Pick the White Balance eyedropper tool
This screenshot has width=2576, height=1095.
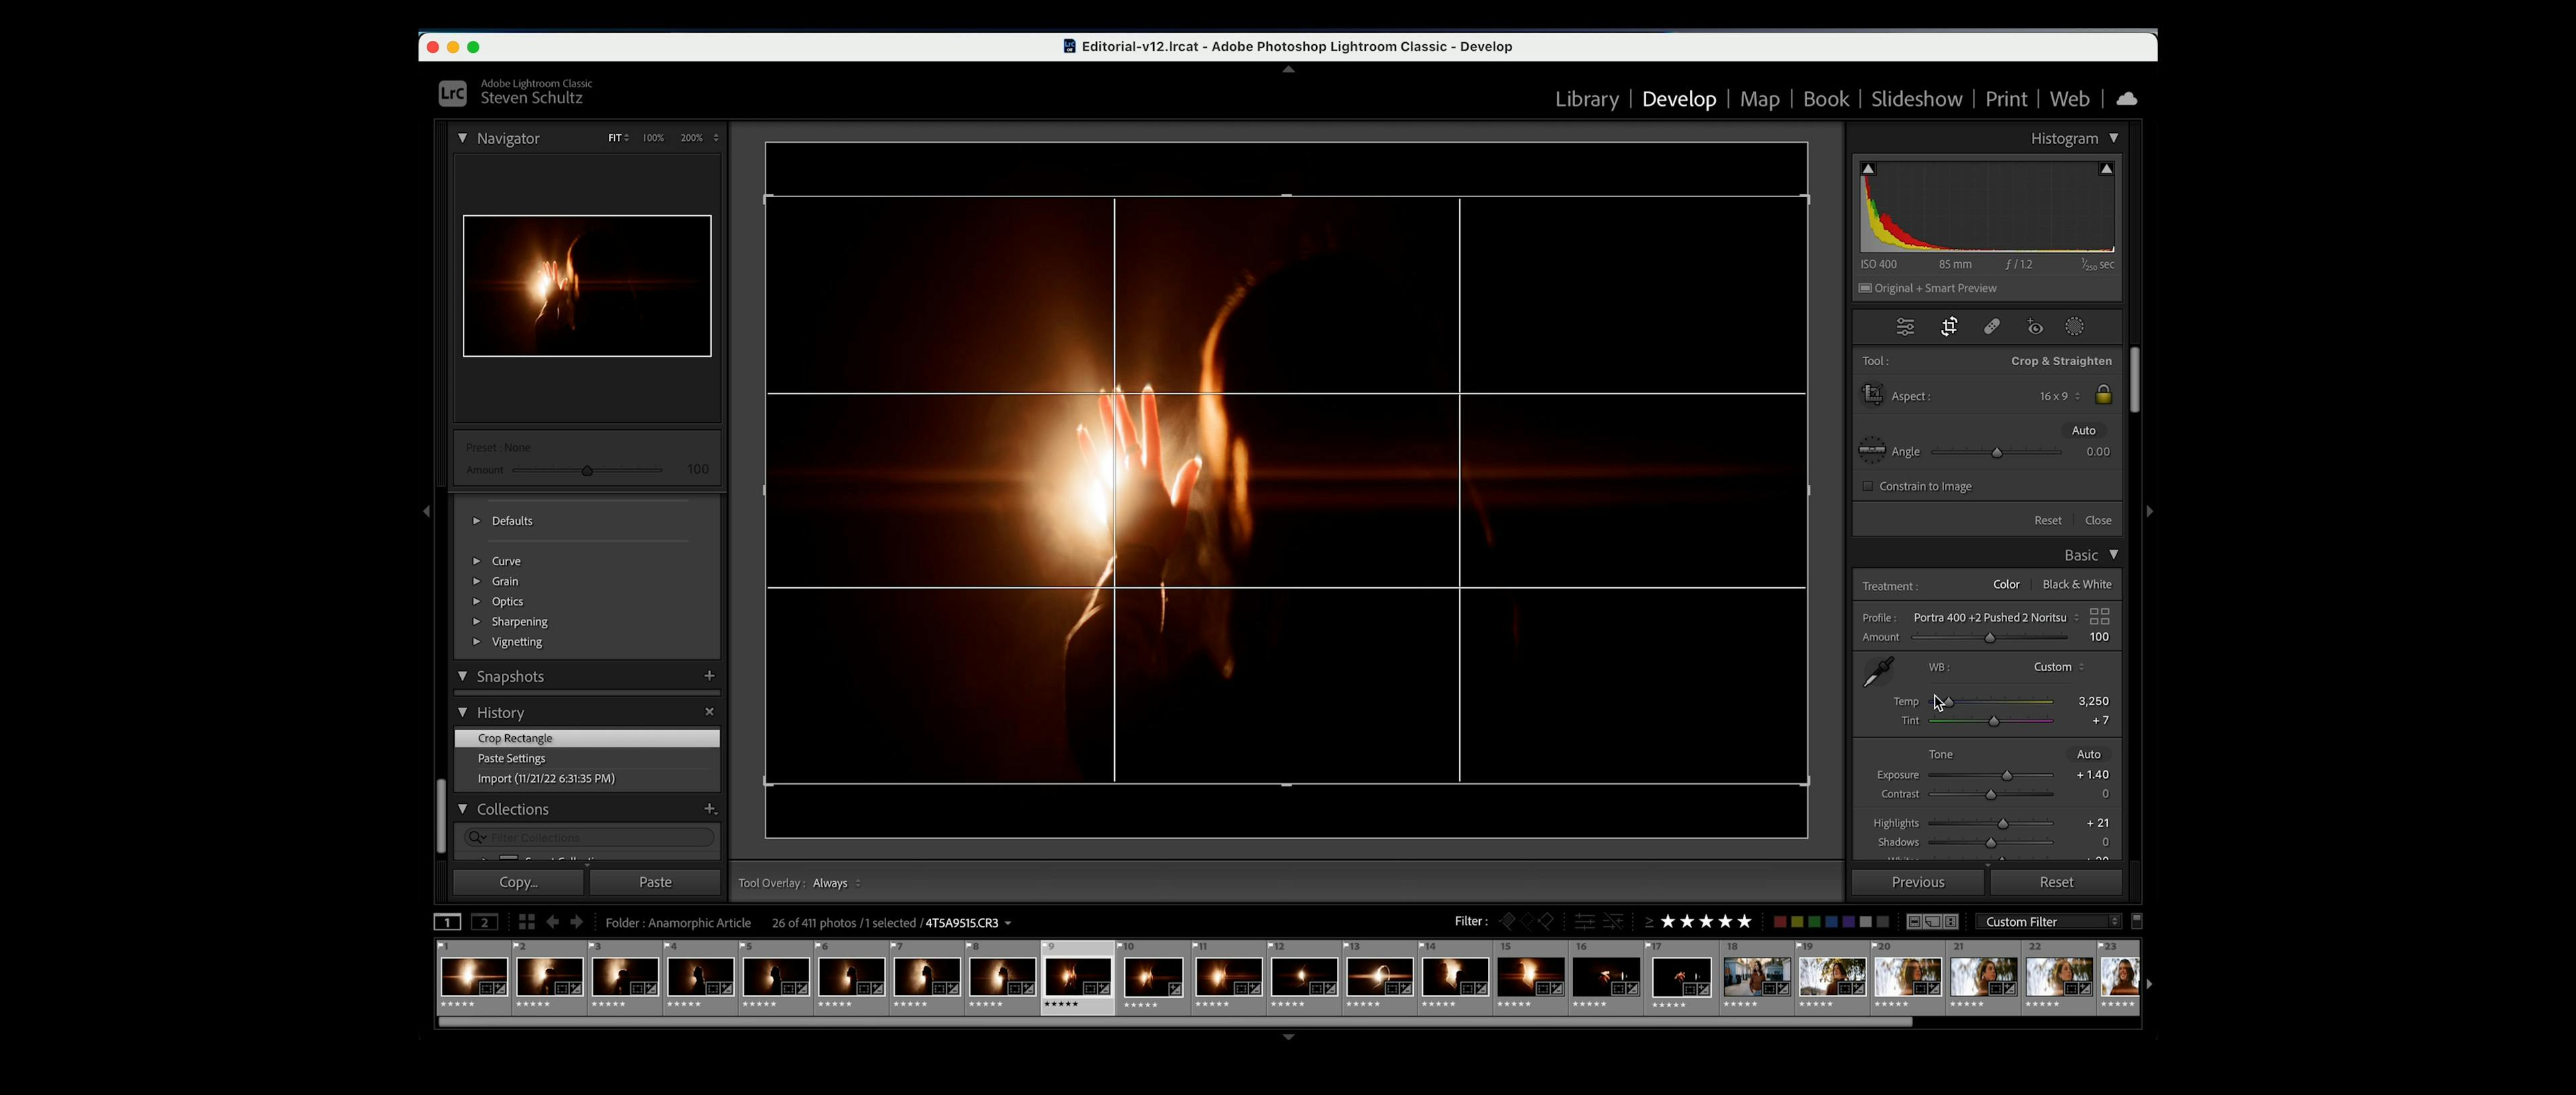pyautogui.click(x=1878, y=672)
